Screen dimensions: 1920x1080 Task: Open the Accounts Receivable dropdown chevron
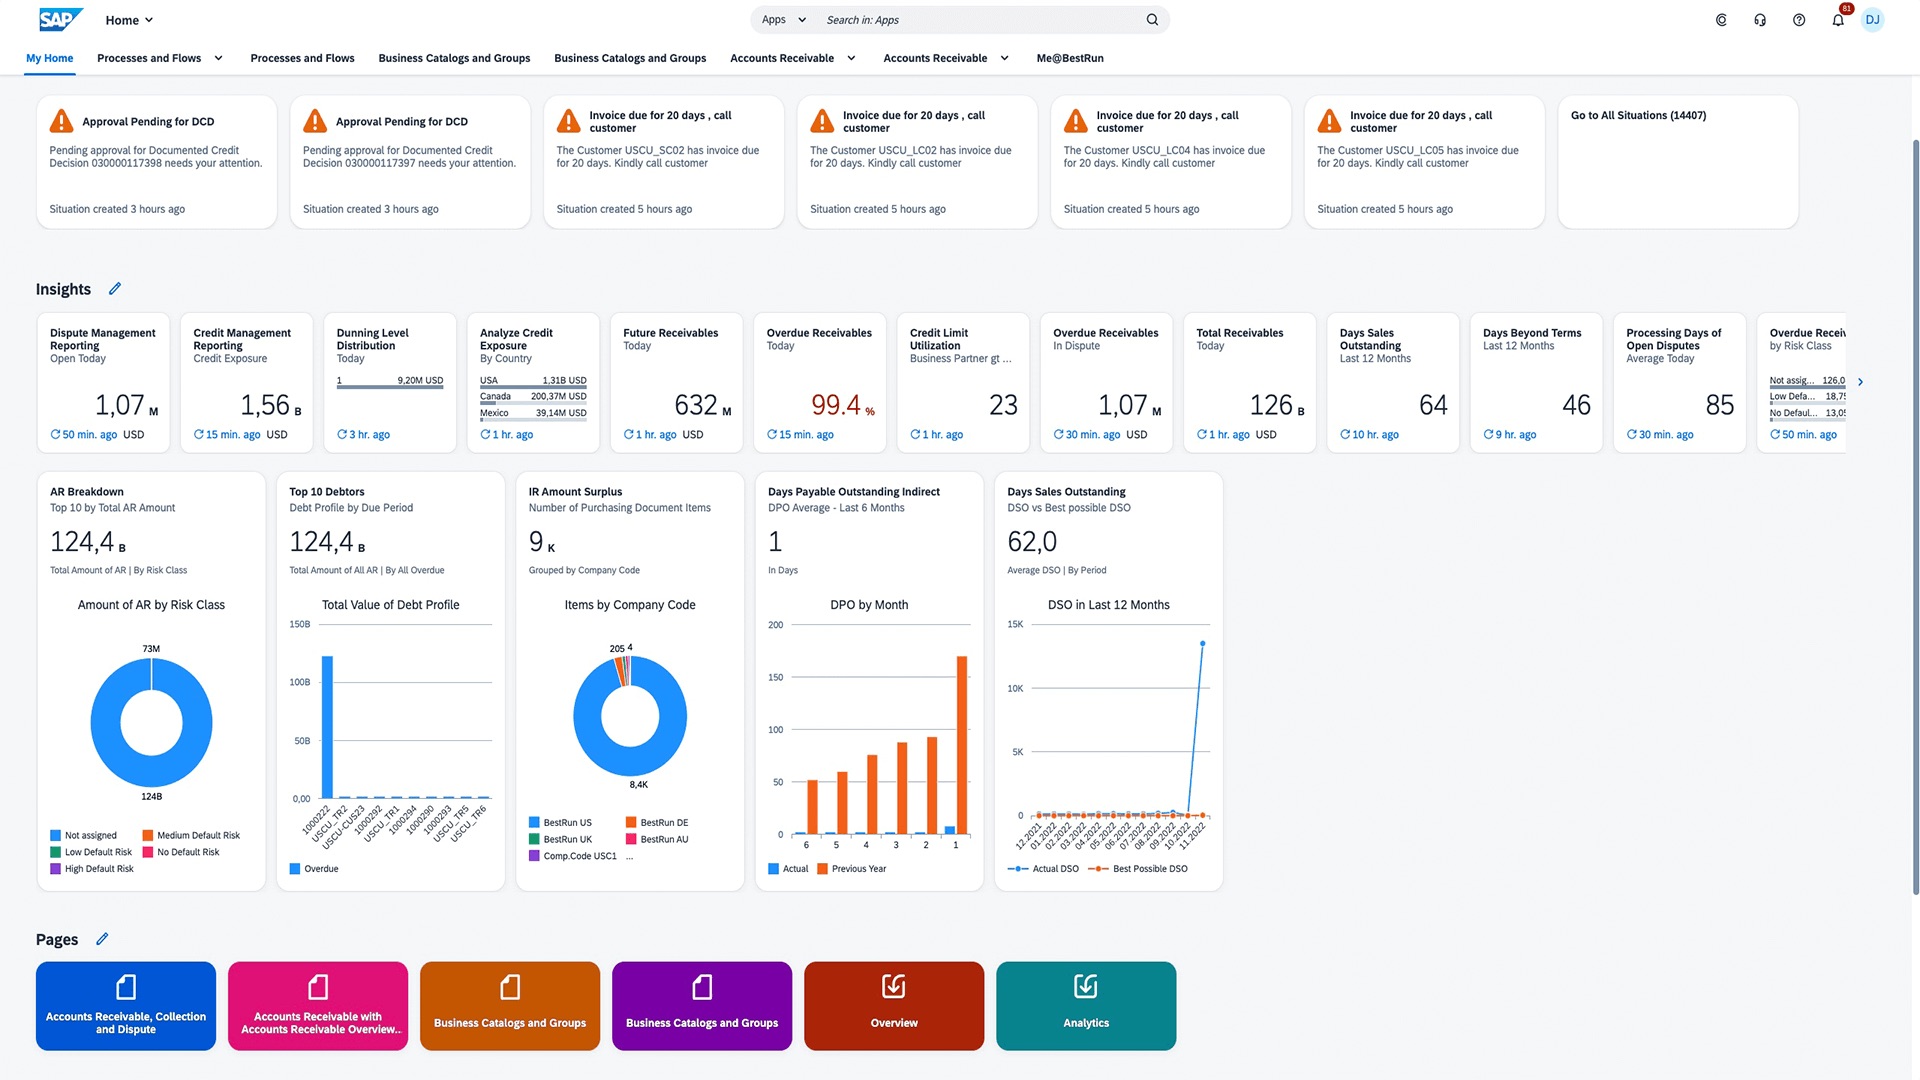point(851,58)
